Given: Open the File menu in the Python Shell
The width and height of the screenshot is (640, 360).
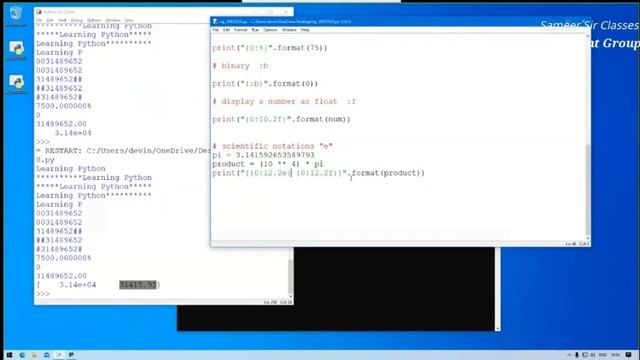Looking at the screenshot, I should tap(39, 20).
